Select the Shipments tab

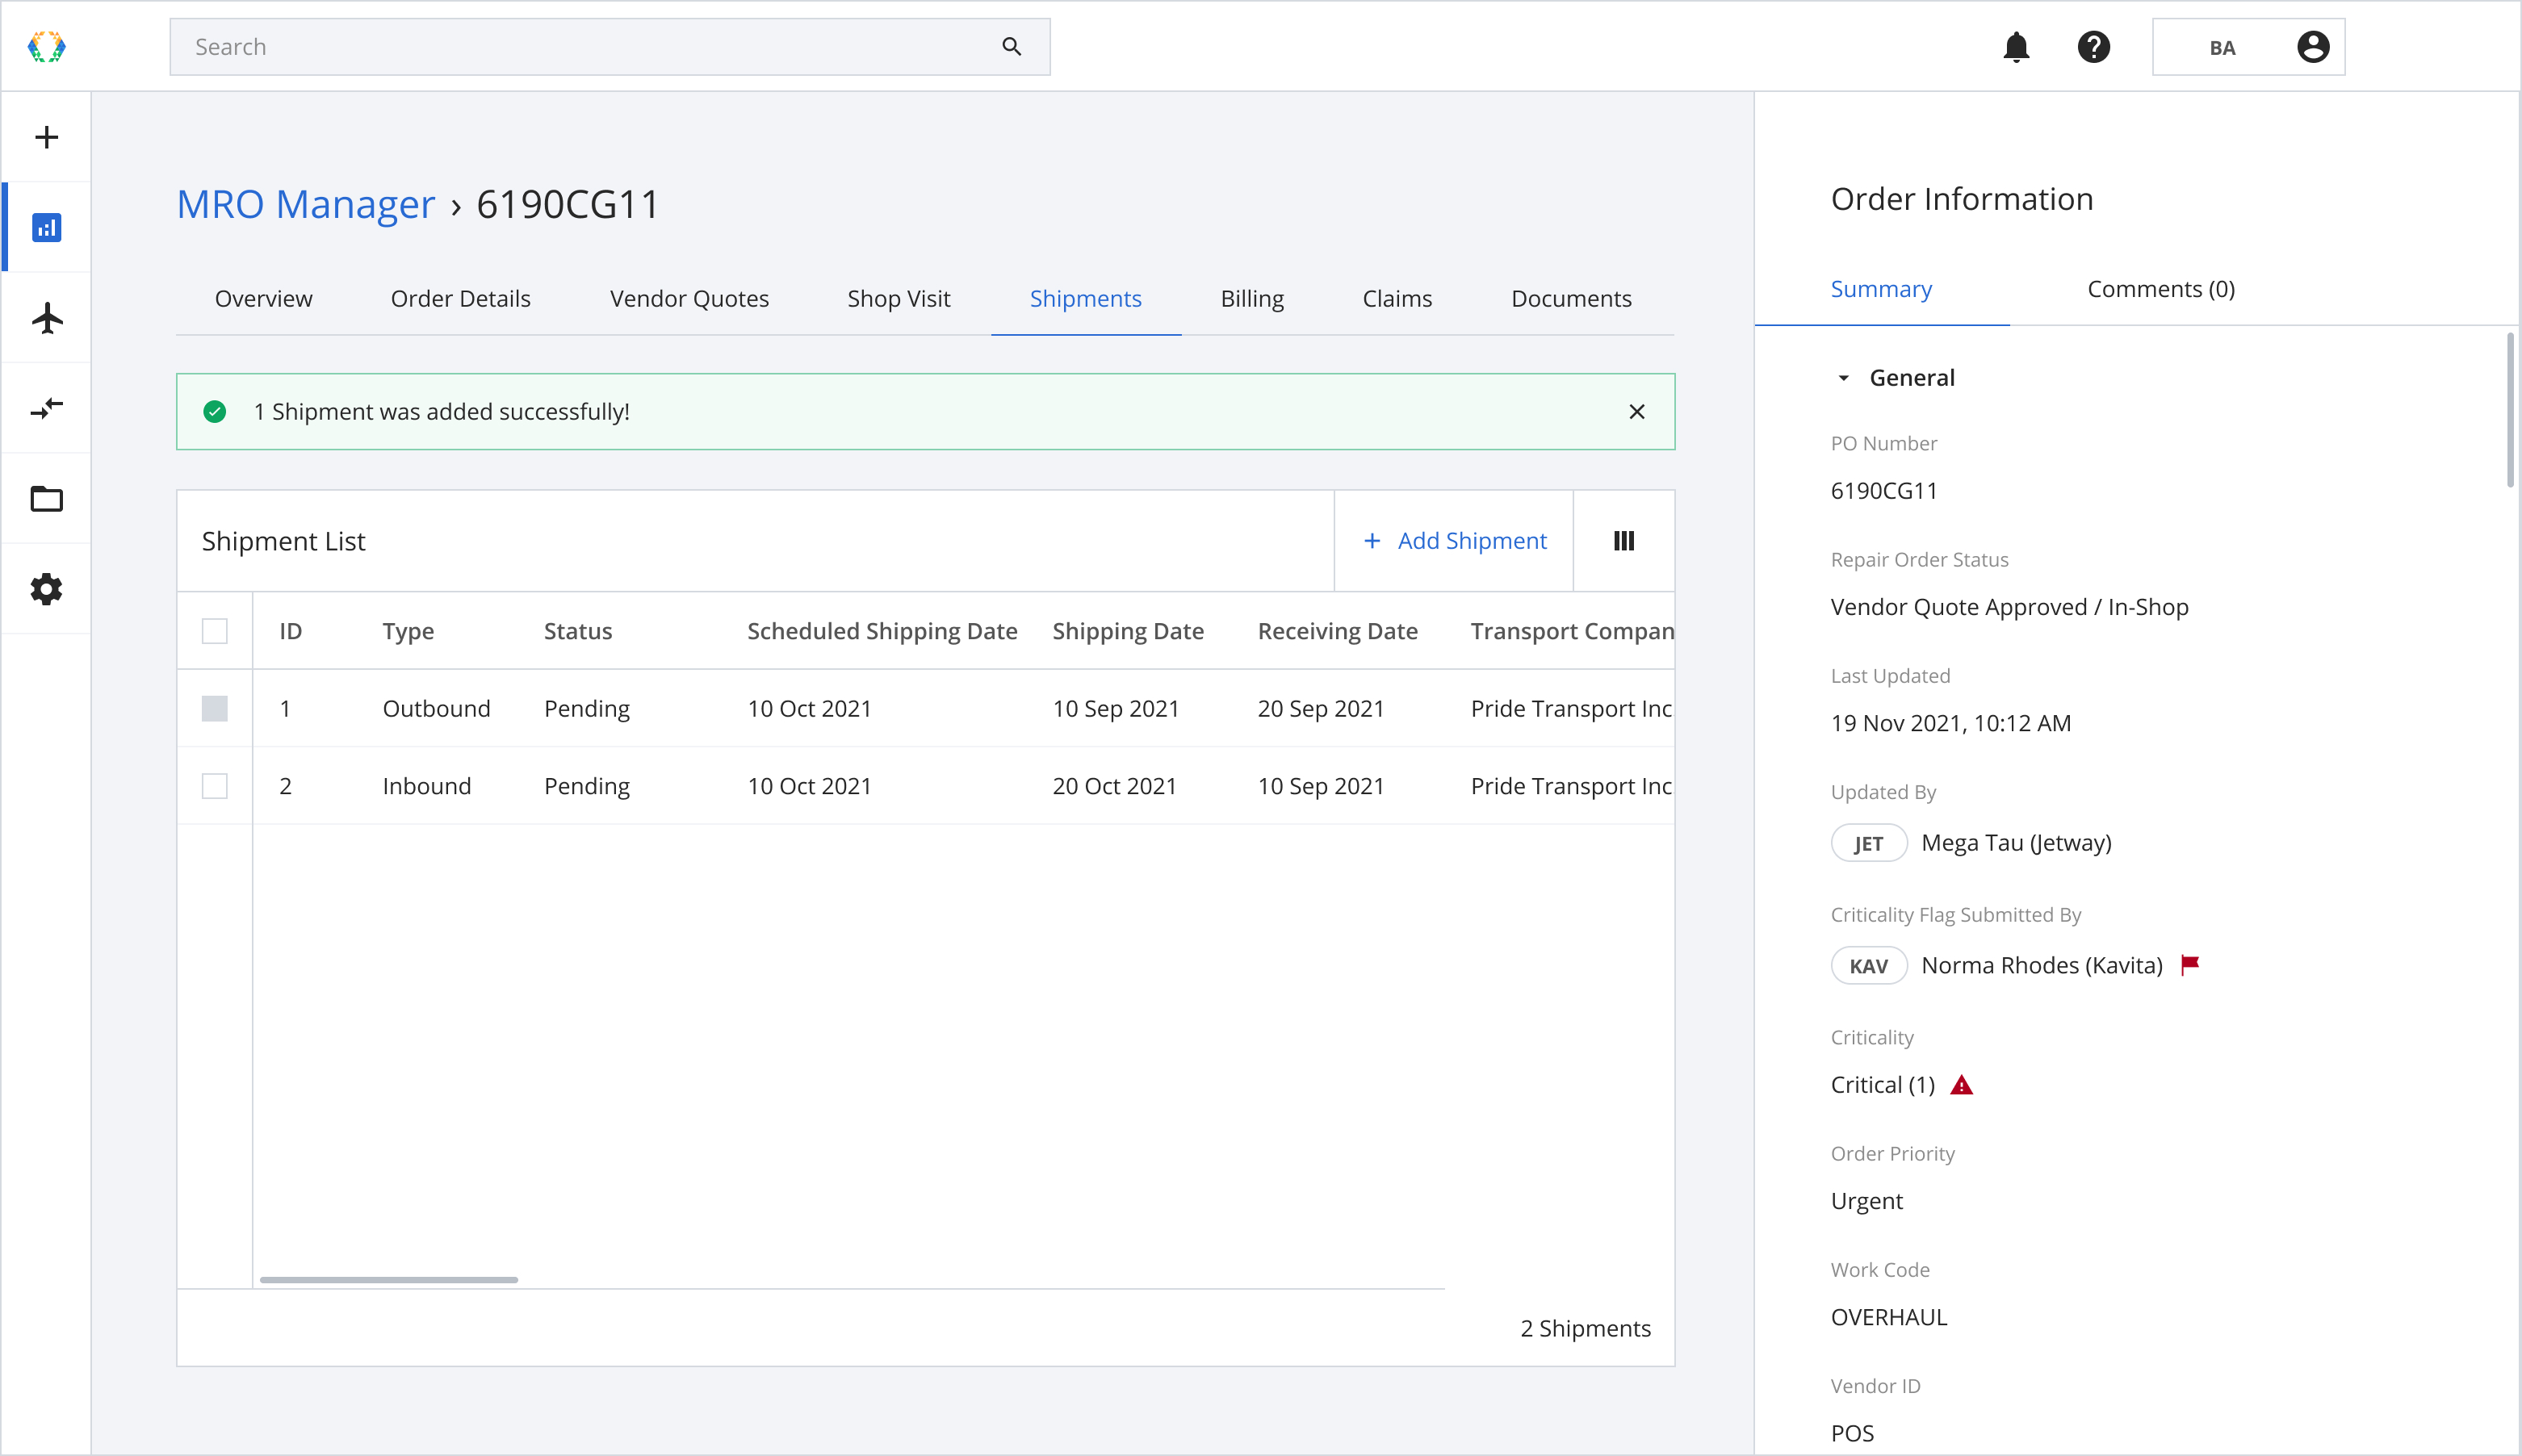pyautogui.click(x=1085, y=299)
